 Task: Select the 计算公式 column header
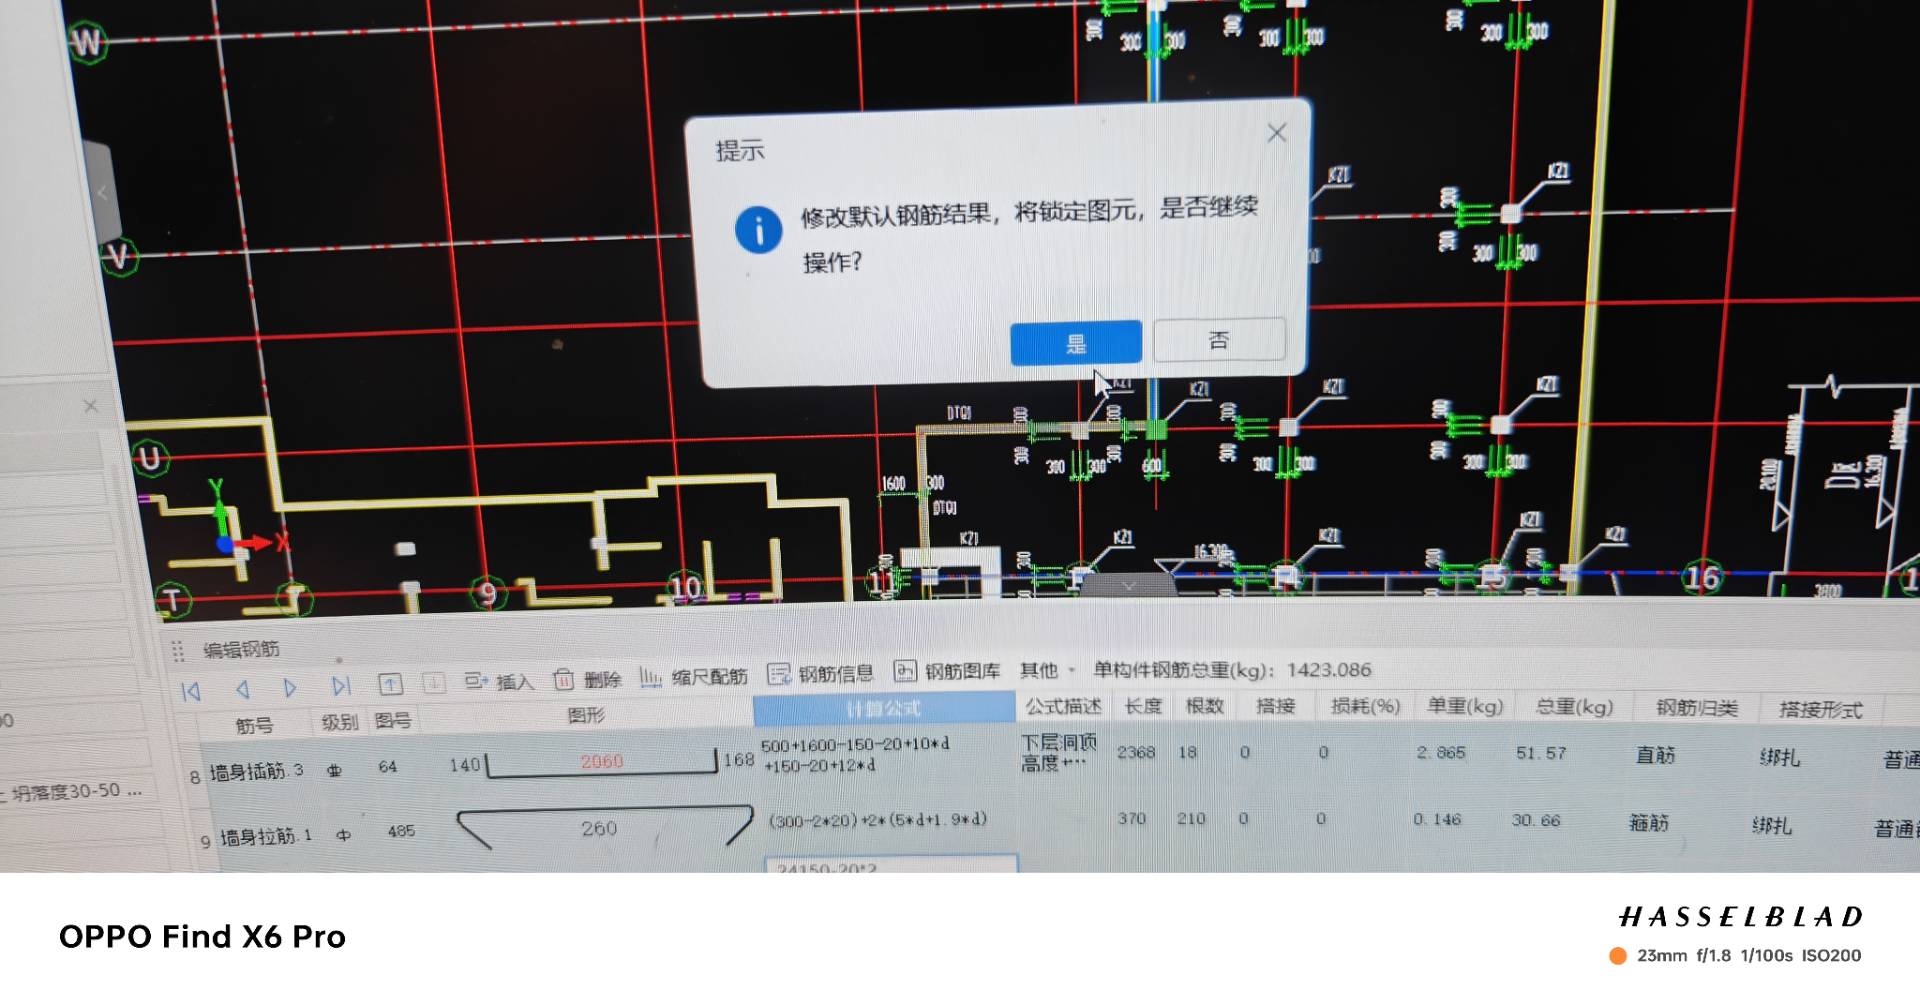click(x=884, y=709)
